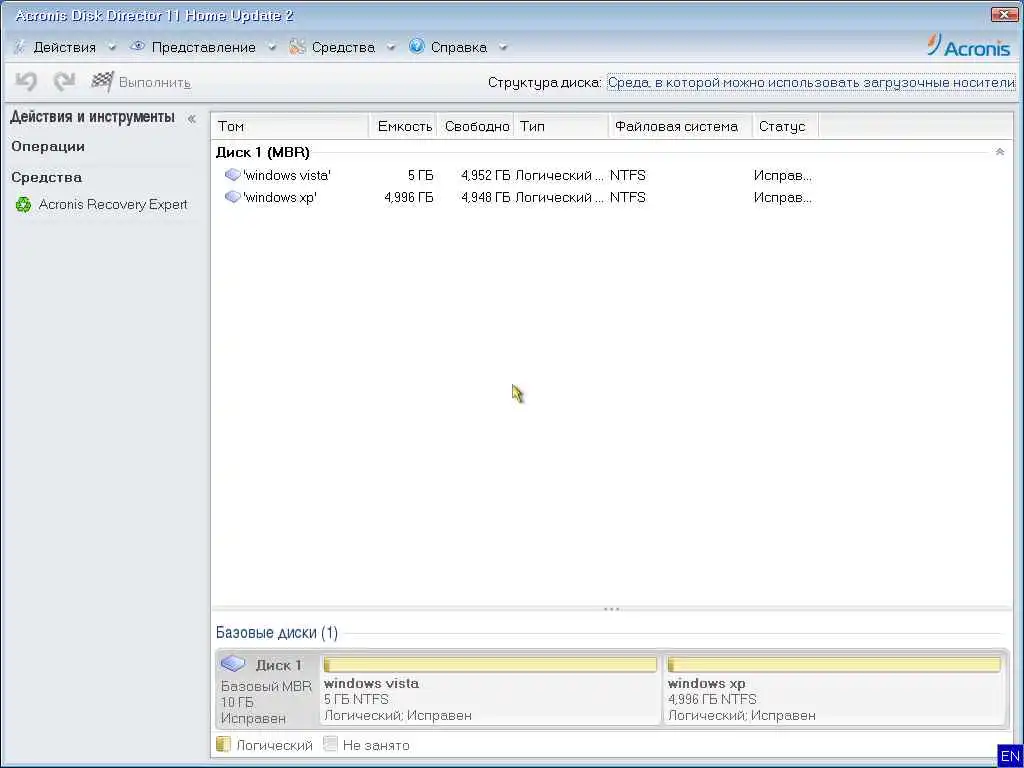Image resolution: width=1024 pixels, height=768 pixels.
Task: Collapse the Действия и инструменты side panel
Action: 191,119
